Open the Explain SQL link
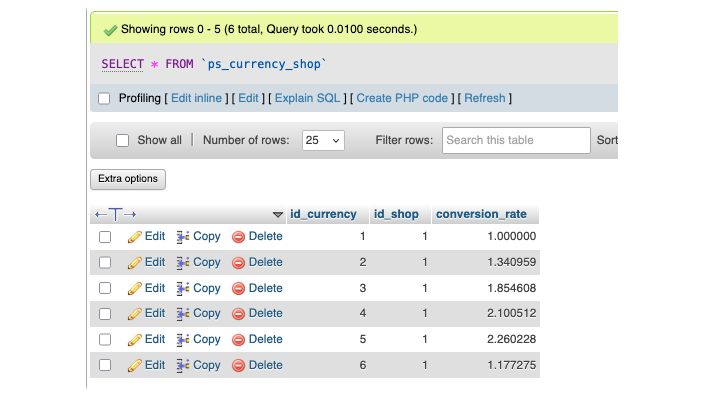 [x=308, y=98]
